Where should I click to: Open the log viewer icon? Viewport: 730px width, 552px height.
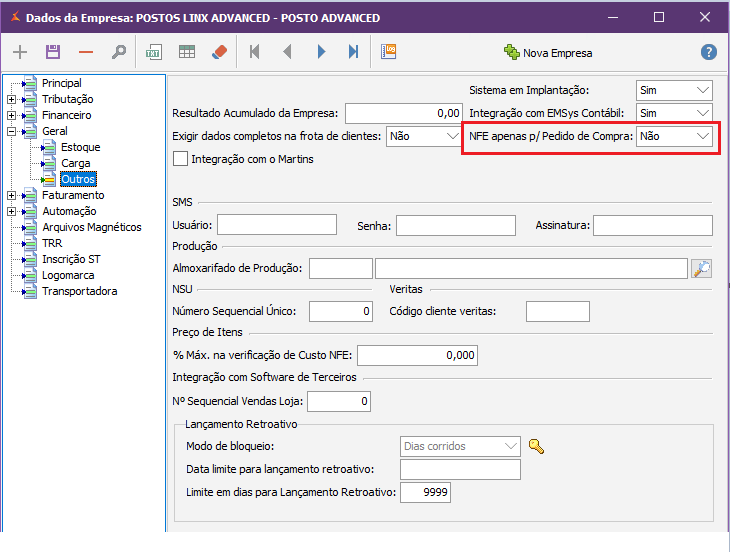(x=388, y=52)
